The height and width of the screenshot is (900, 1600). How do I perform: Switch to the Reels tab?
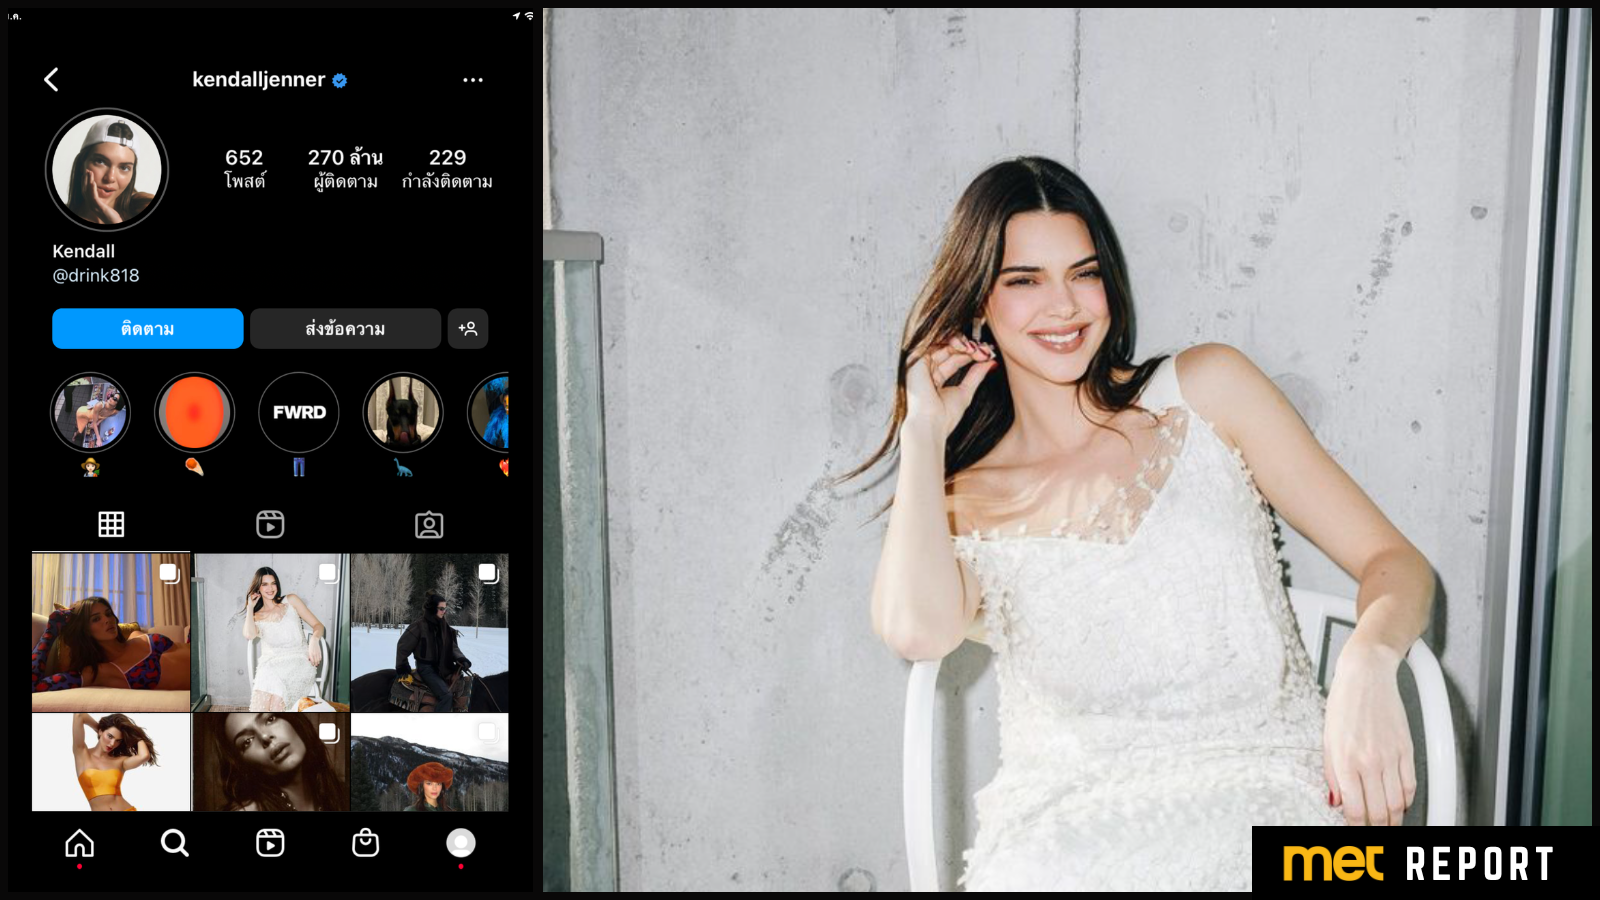270,524
